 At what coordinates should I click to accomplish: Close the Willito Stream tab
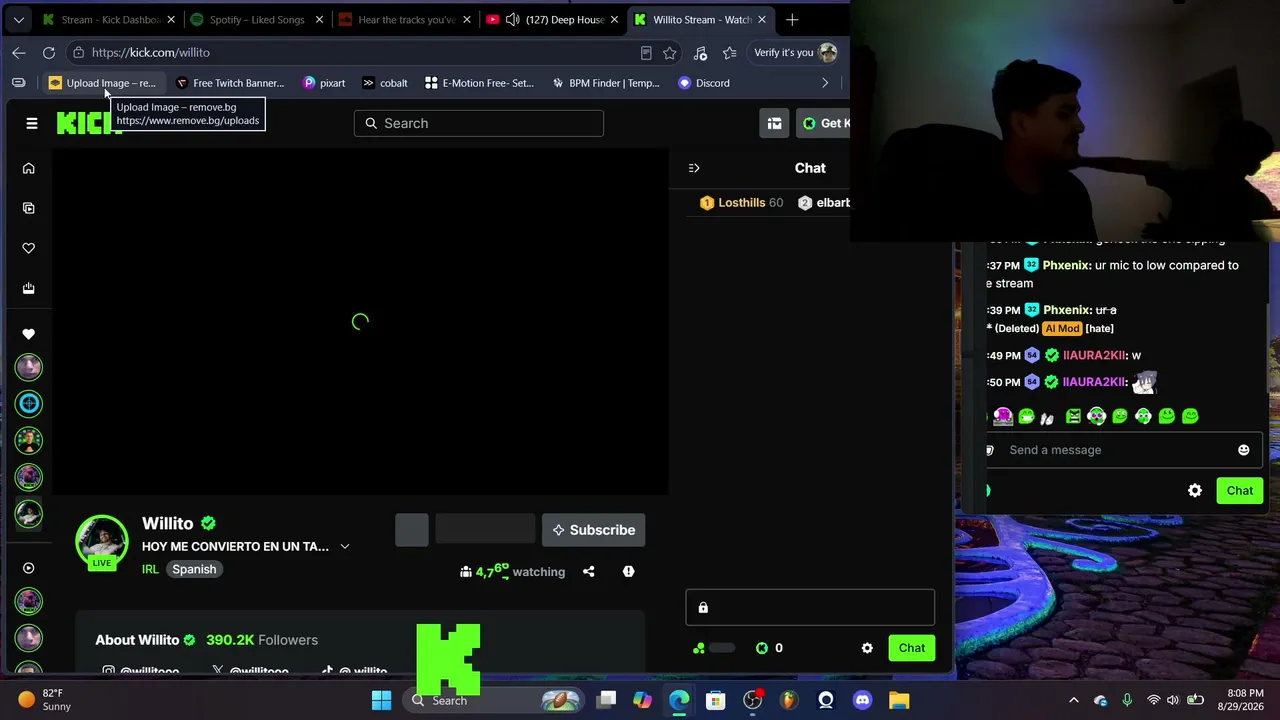pos(762,19)
